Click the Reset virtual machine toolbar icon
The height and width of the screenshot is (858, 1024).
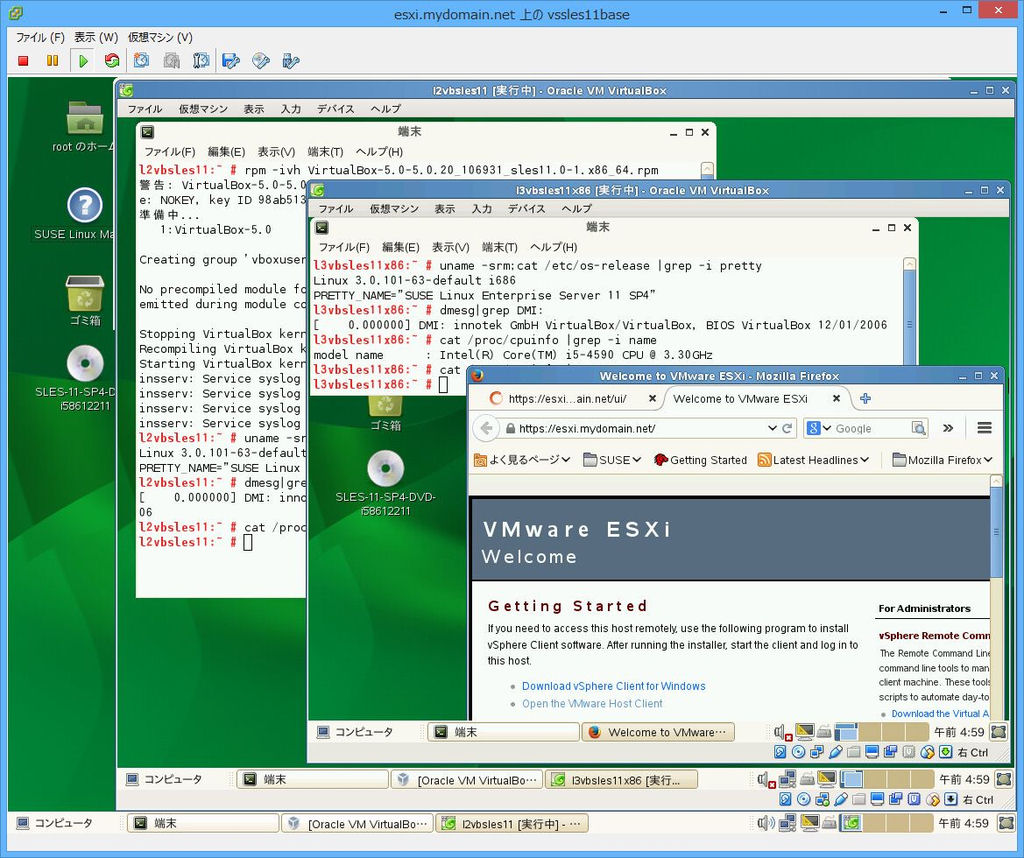point(112,61)
